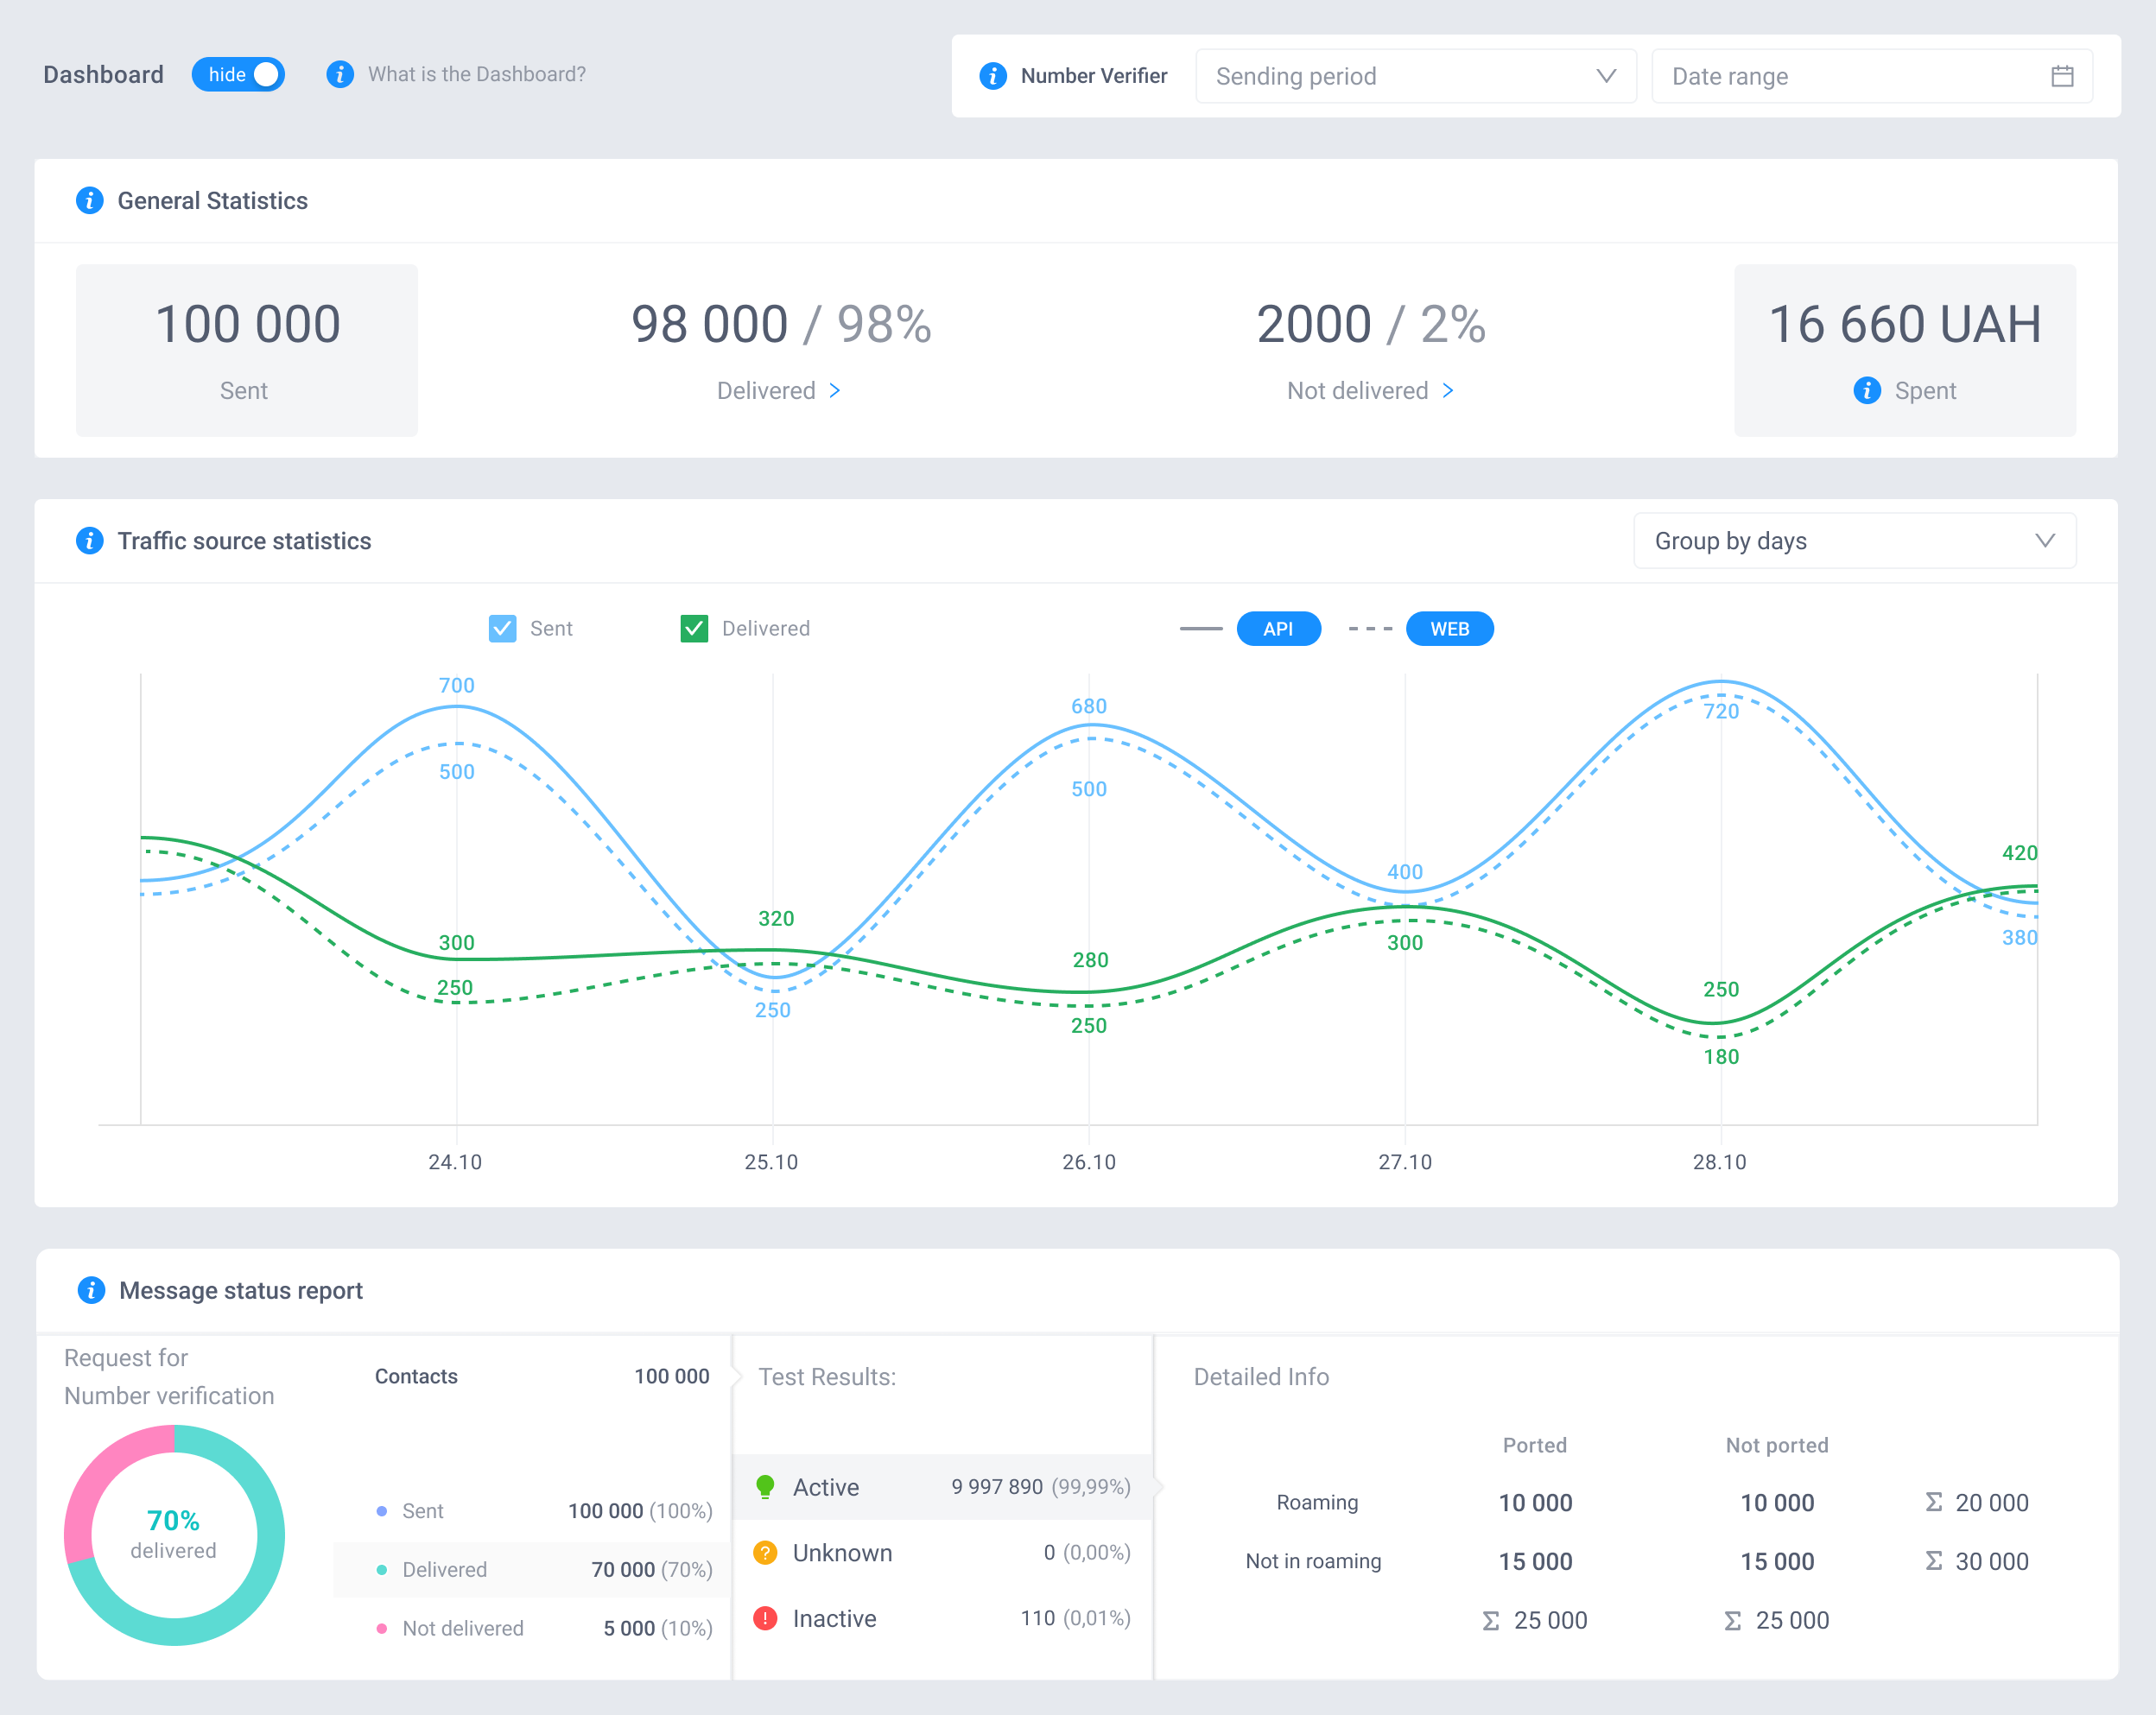The image size is (2156, 1715).
Task: Click the orange Unknown question icon
Action: (x=765, y=1552)
